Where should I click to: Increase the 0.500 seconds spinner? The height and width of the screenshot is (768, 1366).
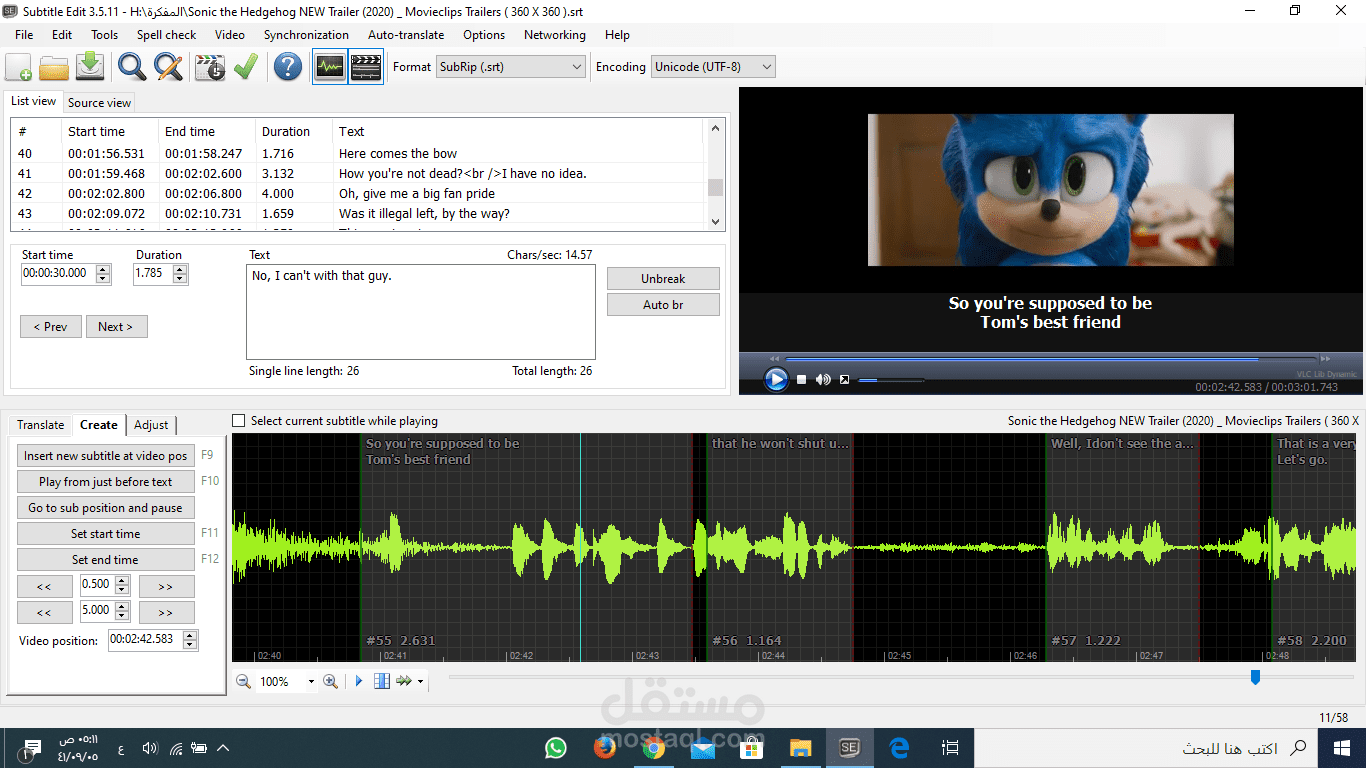coord(123,580)
